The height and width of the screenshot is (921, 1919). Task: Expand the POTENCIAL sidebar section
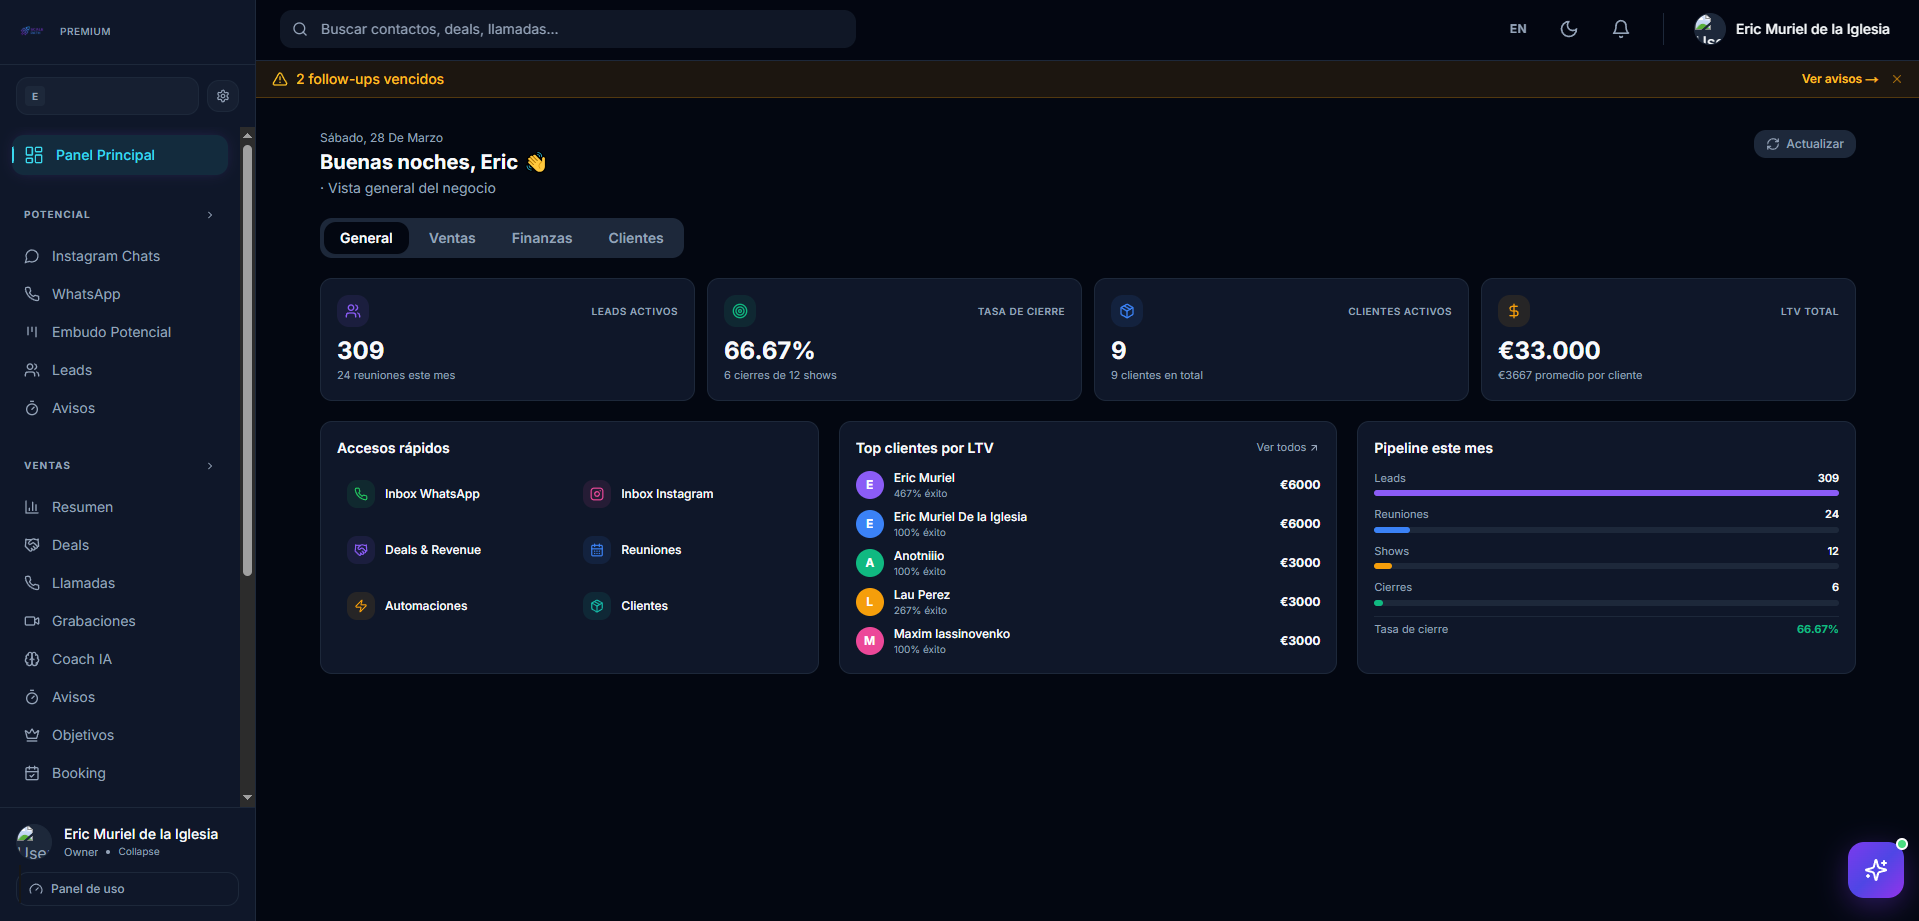pos(209,214)
